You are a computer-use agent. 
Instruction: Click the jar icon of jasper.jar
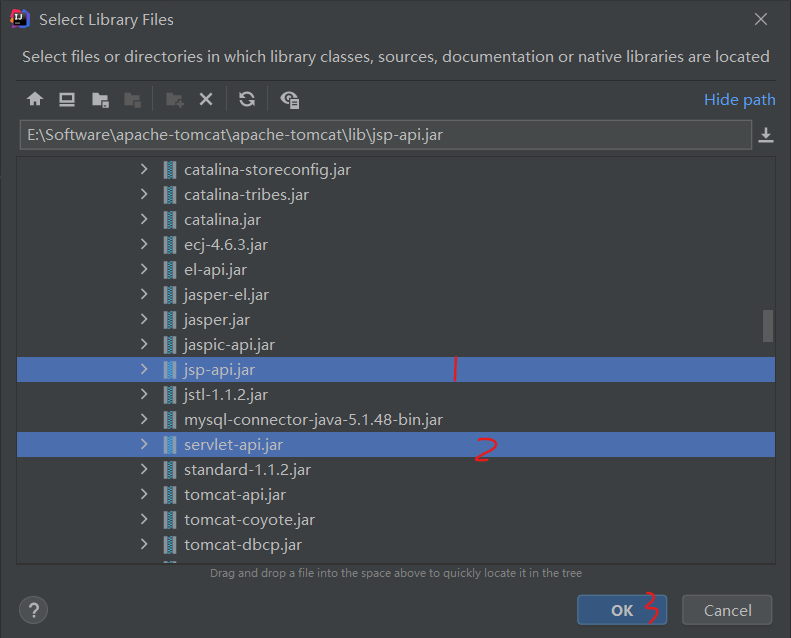[x=170, y=320]
